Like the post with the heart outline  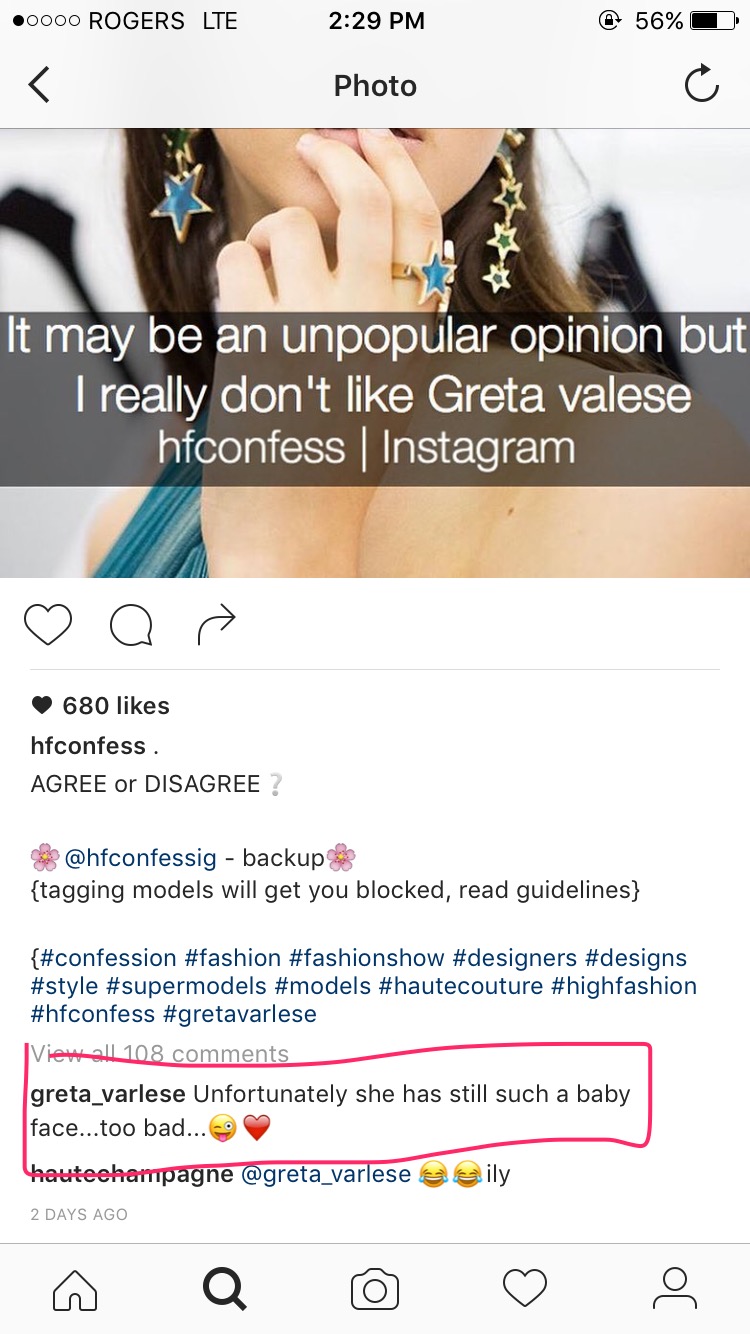coord(48,626)
